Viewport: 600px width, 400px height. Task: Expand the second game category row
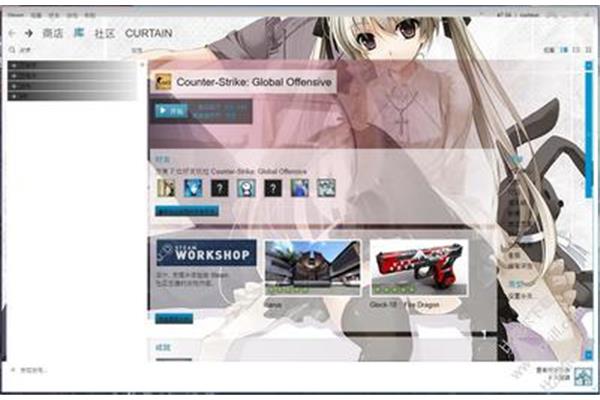(72, 76)
